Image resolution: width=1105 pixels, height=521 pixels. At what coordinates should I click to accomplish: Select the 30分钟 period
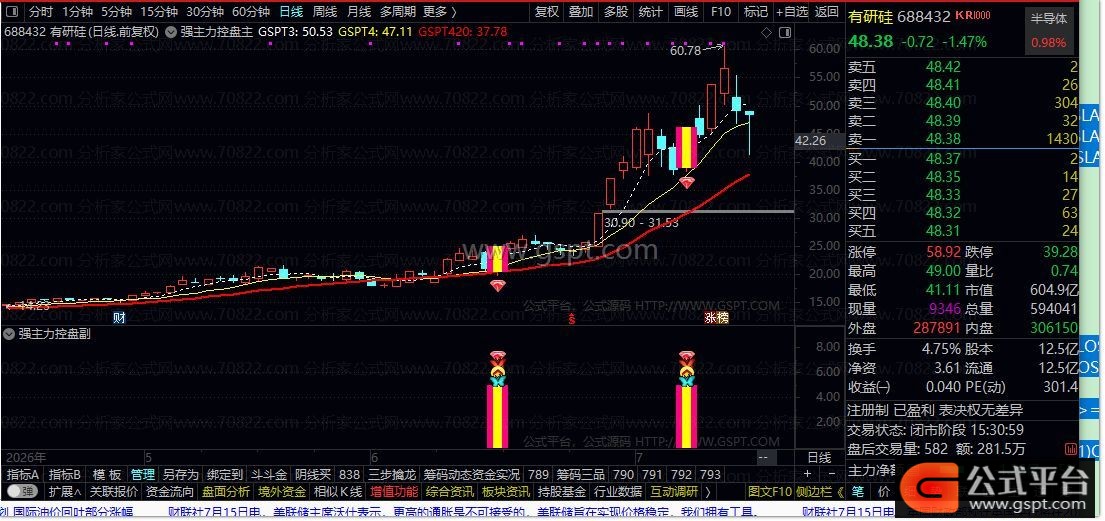[x=205, y=11]
